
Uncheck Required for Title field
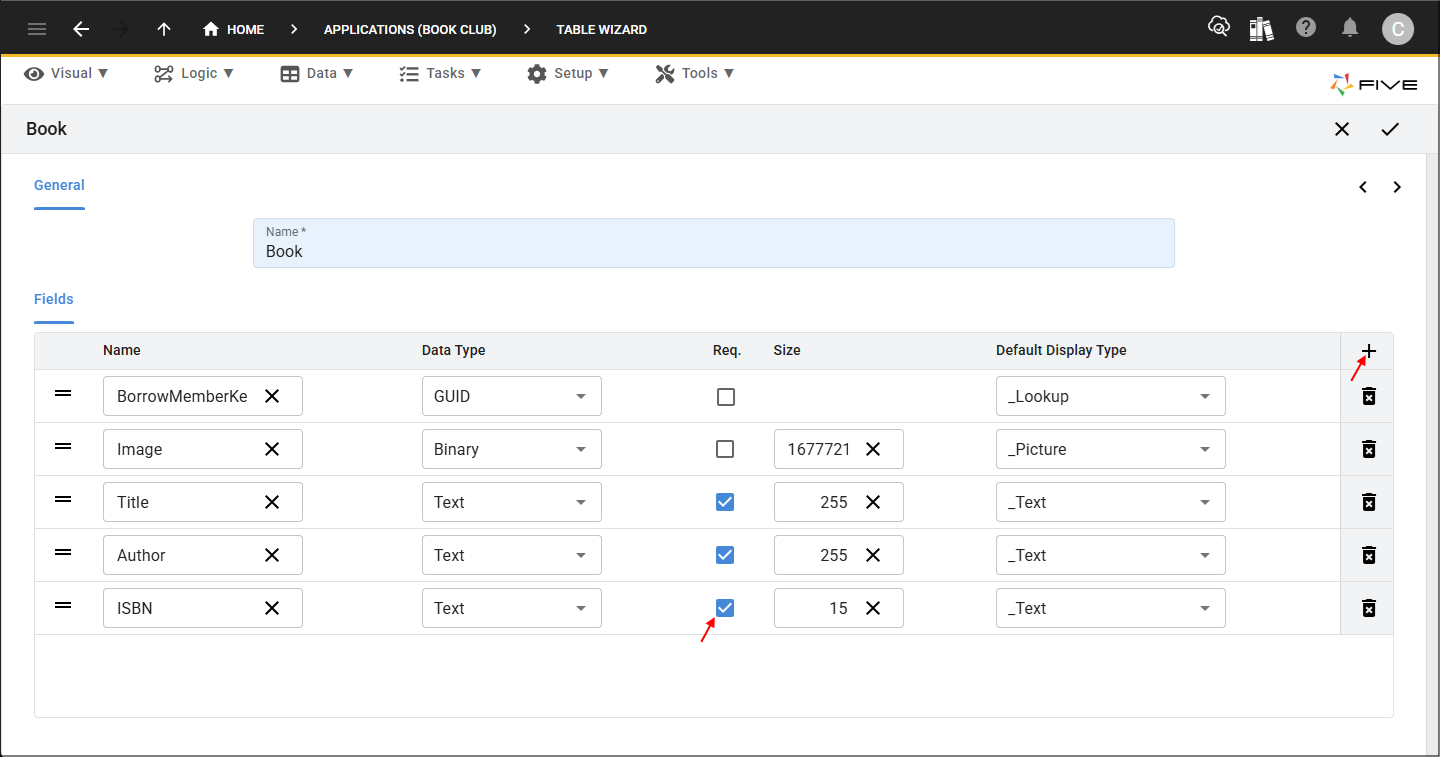[726, 502]
